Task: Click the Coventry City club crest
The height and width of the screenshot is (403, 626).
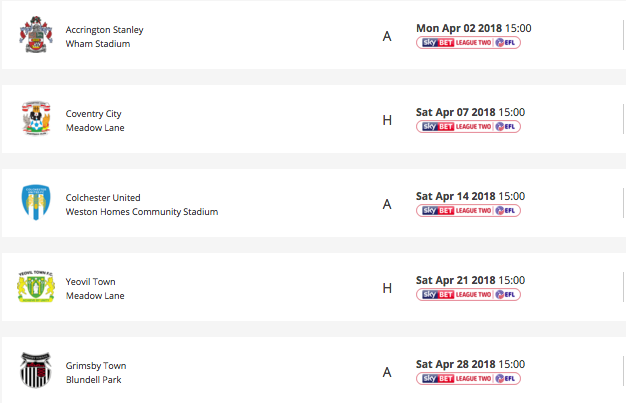Action: click(35, 119)
